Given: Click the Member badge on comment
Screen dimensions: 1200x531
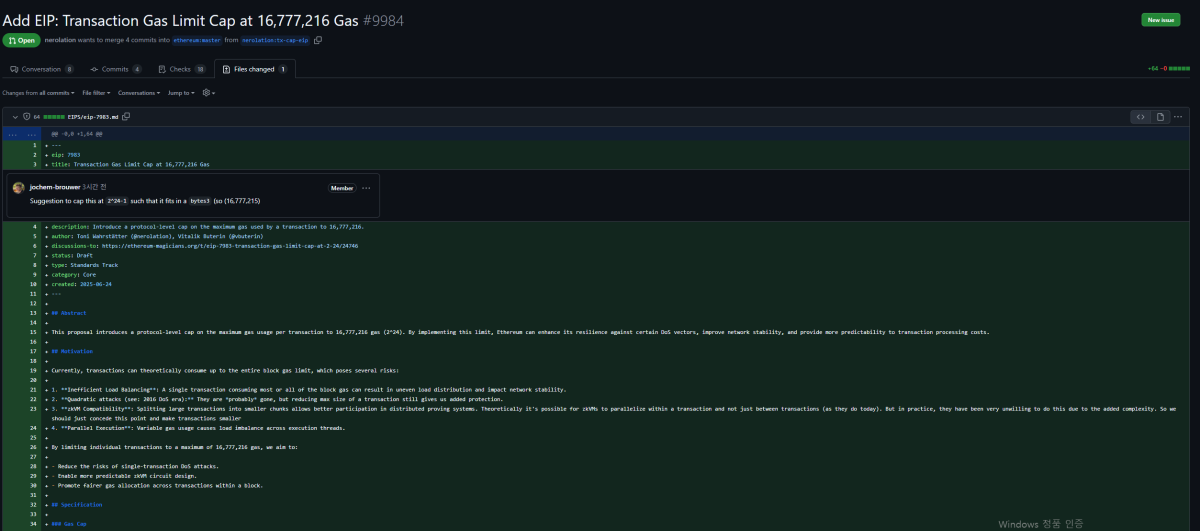Looking at the screenshot, I should [342, 188].
